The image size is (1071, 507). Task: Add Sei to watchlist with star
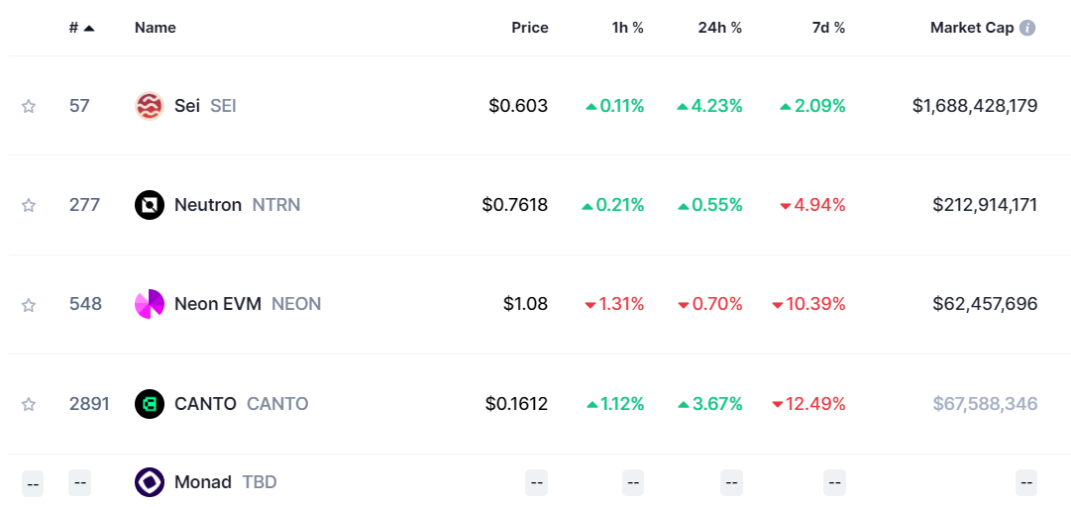[x=28, y=106]
